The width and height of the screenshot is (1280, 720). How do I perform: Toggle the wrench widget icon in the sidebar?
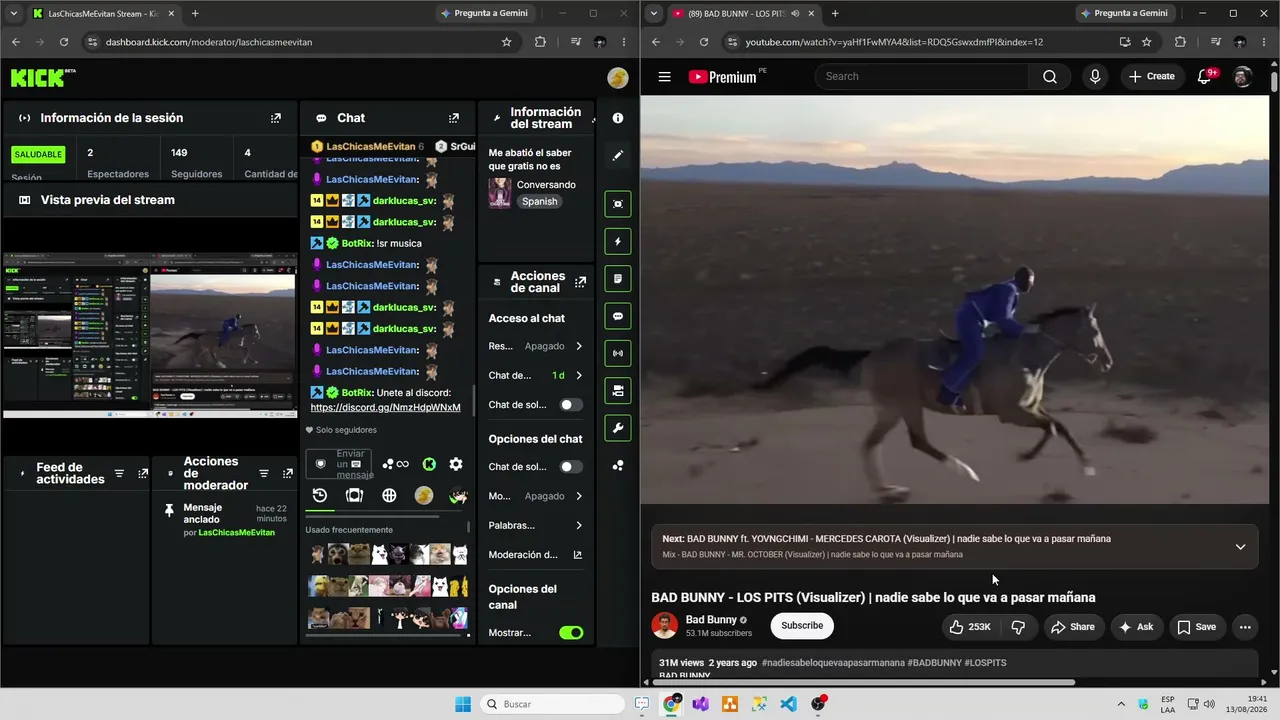point(618,428)
